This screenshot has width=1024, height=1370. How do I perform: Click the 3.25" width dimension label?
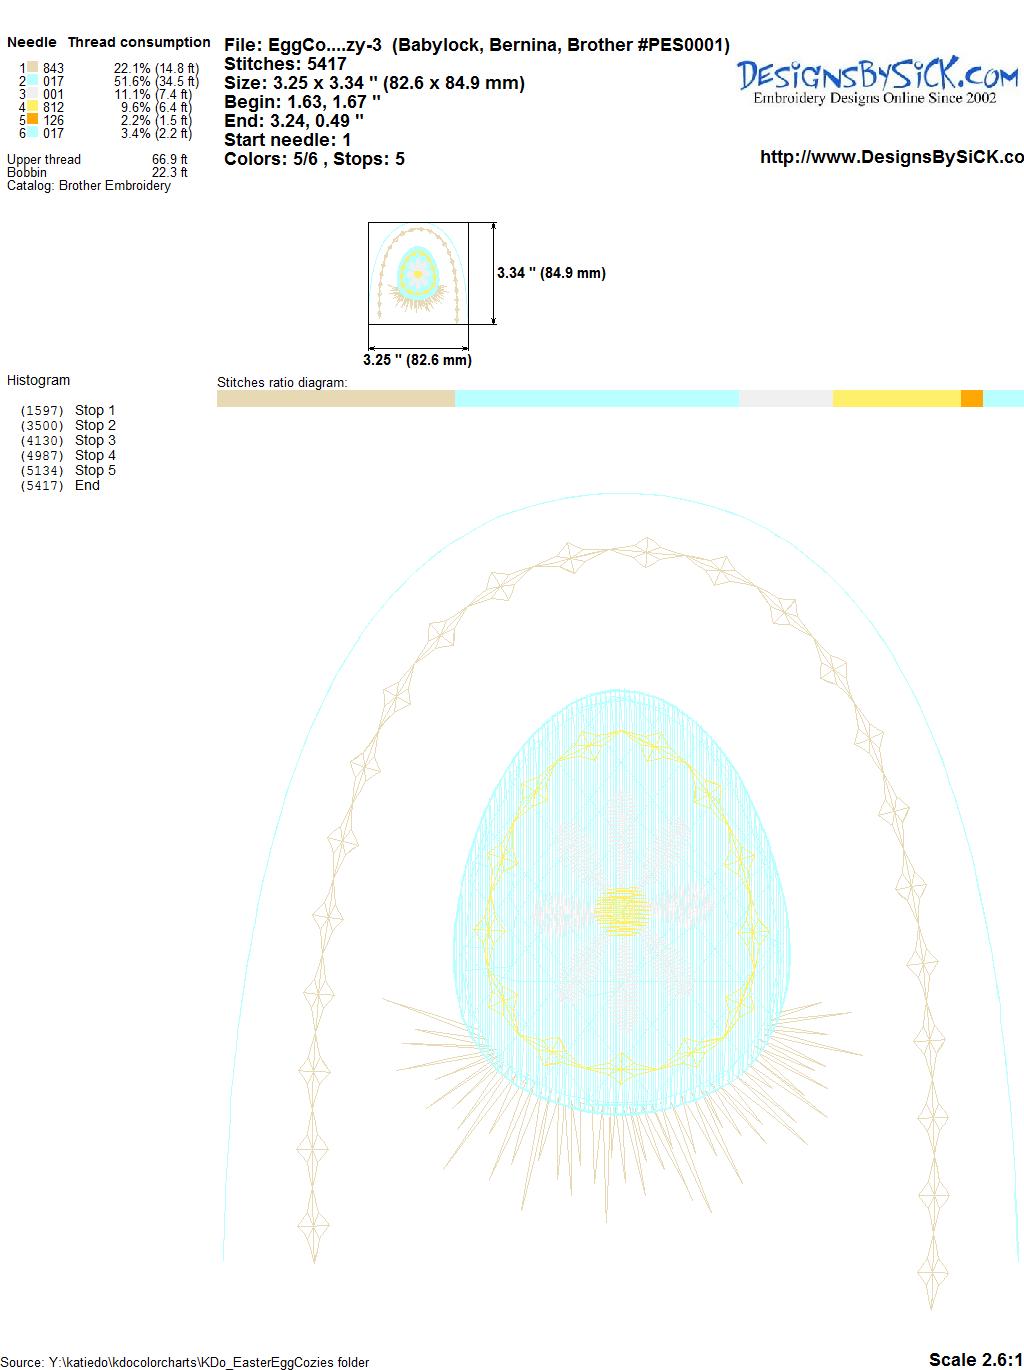[417, 360]
